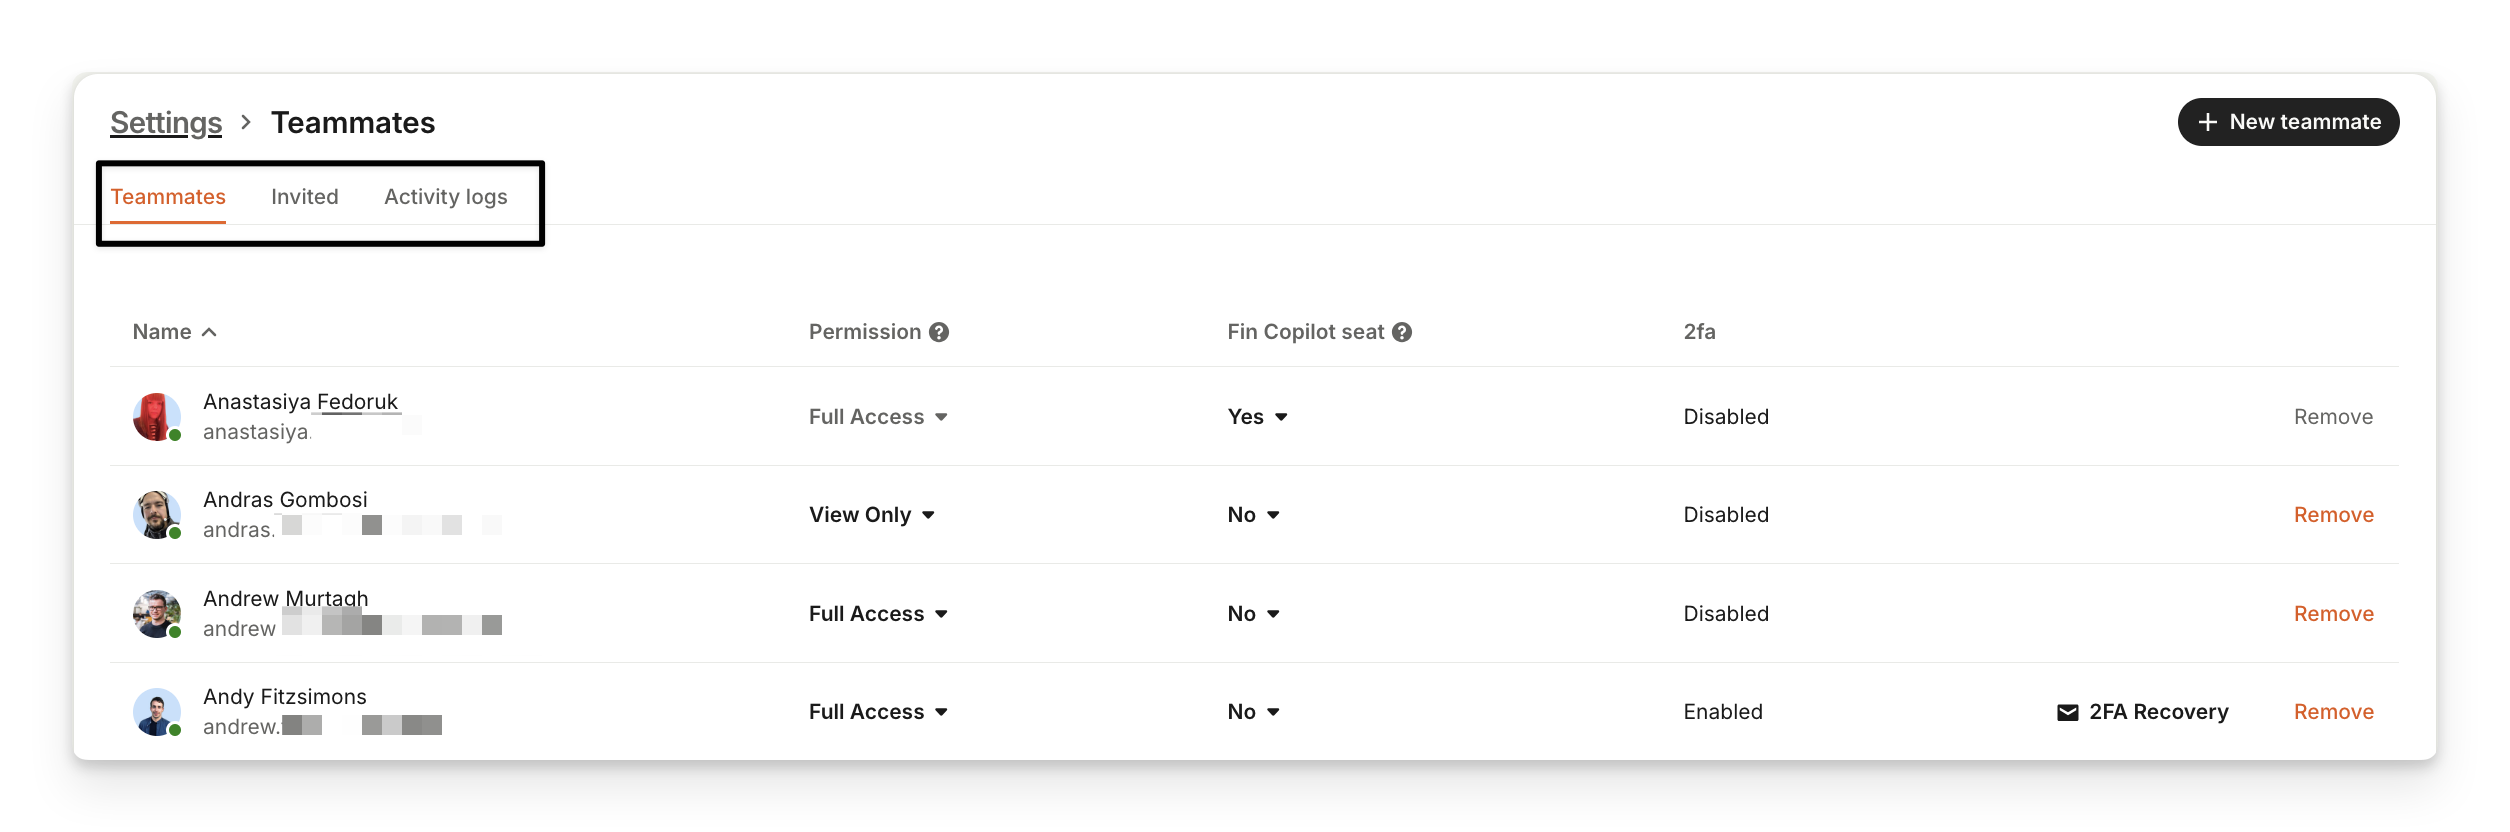
Task: Click the Fin Copilot seat help icon
Action: 1402,332
